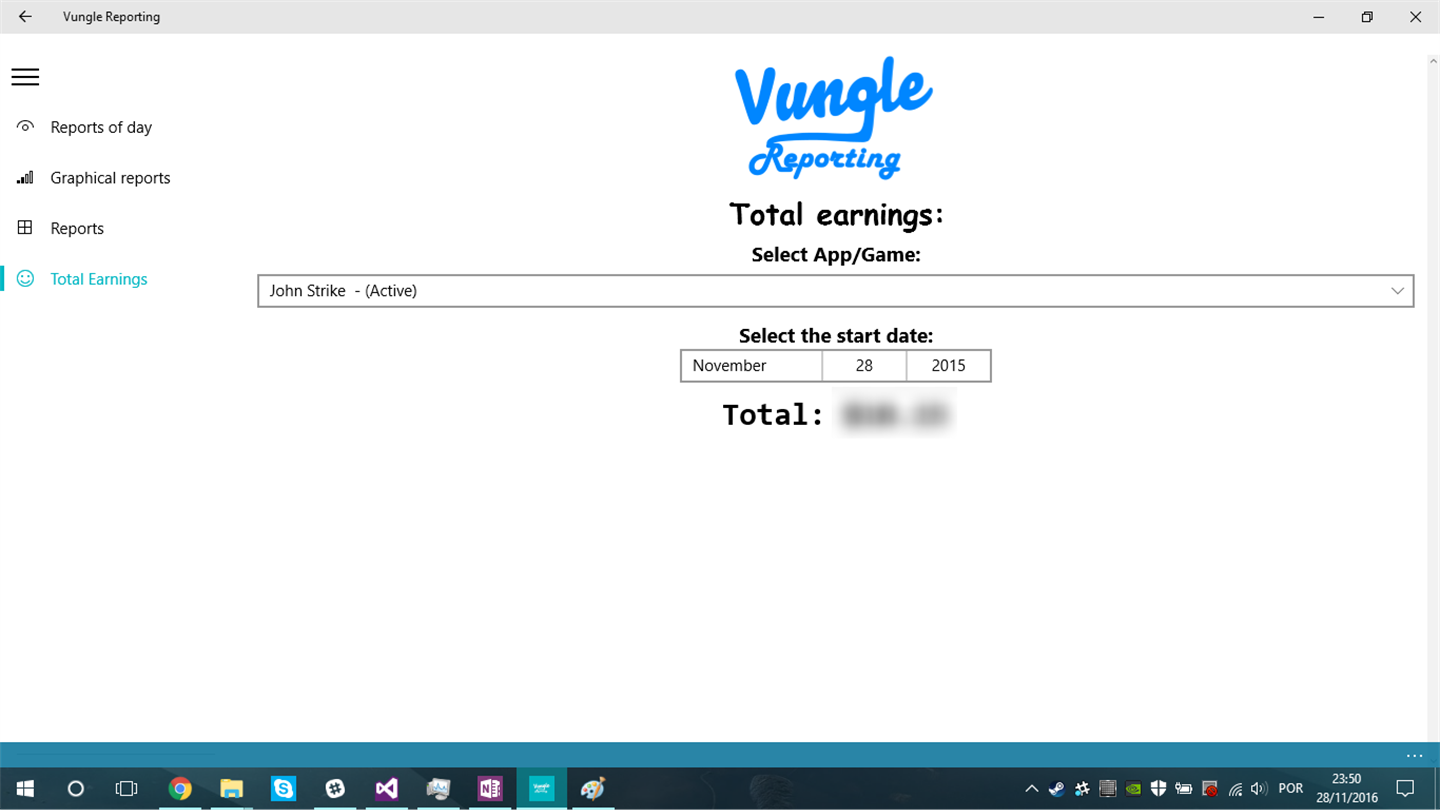The height and width of the screenshot is (810, 1440).
Task: Open the Paint palette taskbar app
Action: click(x=593, y=789)
